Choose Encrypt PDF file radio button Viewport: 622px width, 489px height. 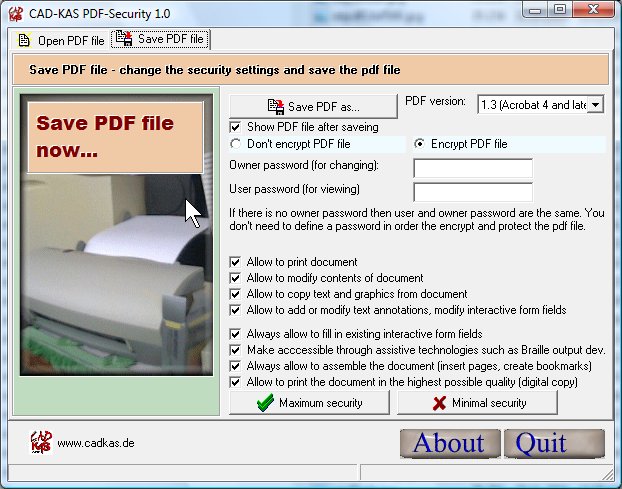[420, 144]
